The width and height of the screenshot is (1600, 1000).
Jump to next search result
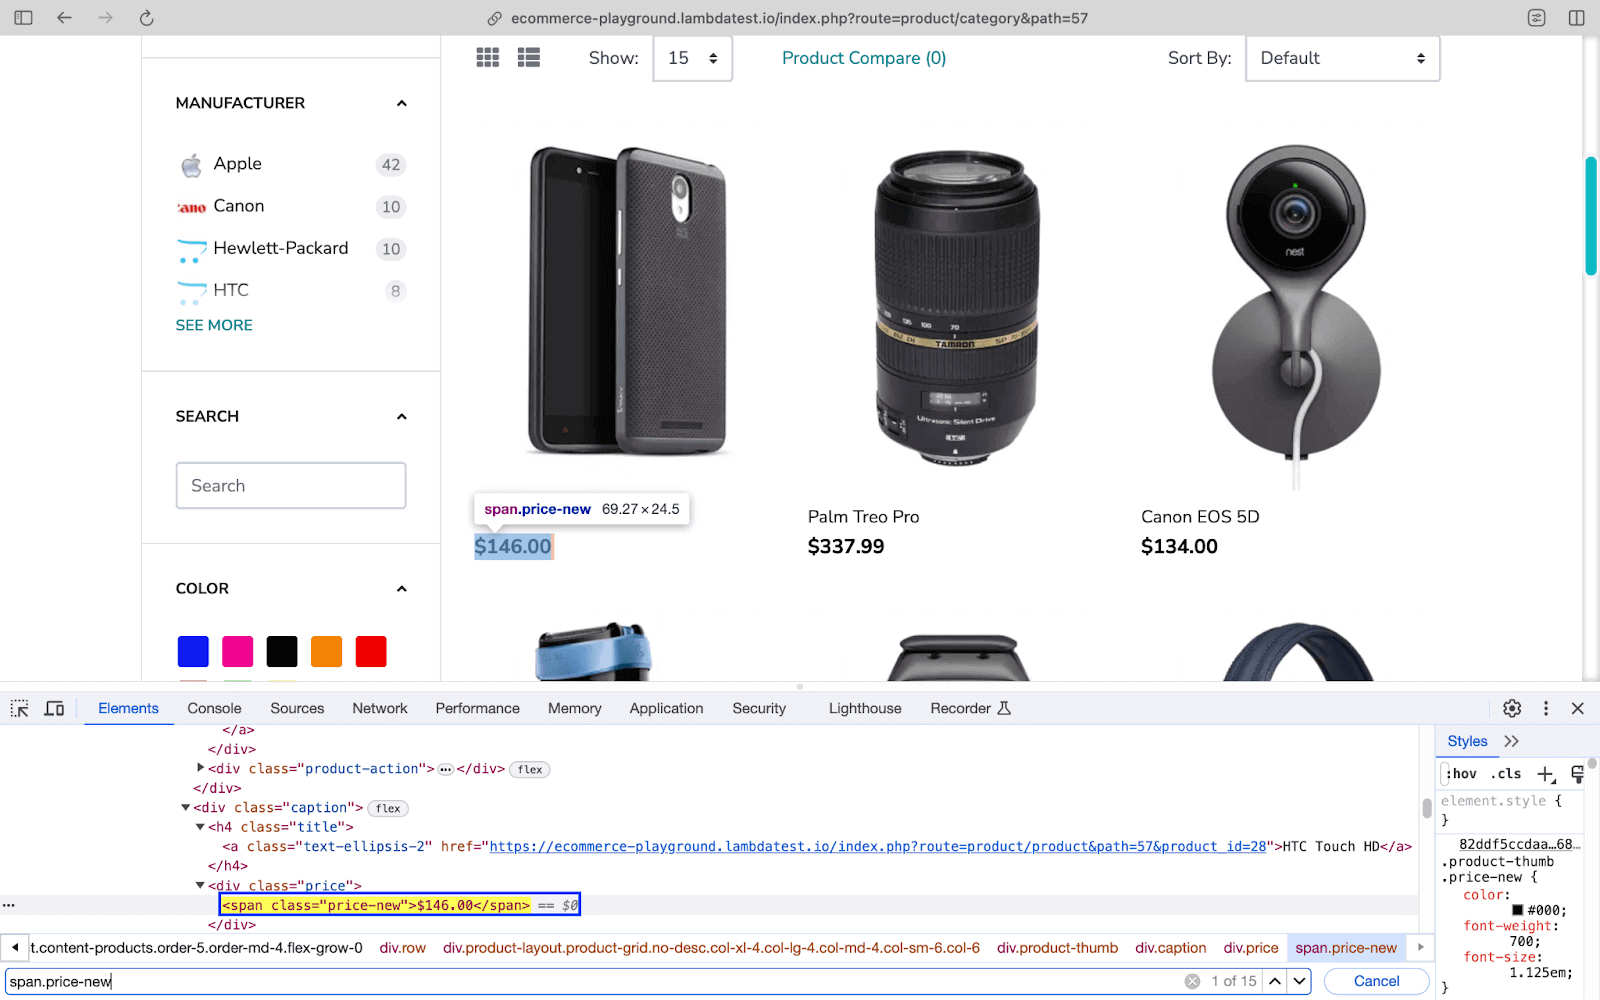pos(1299,981)
